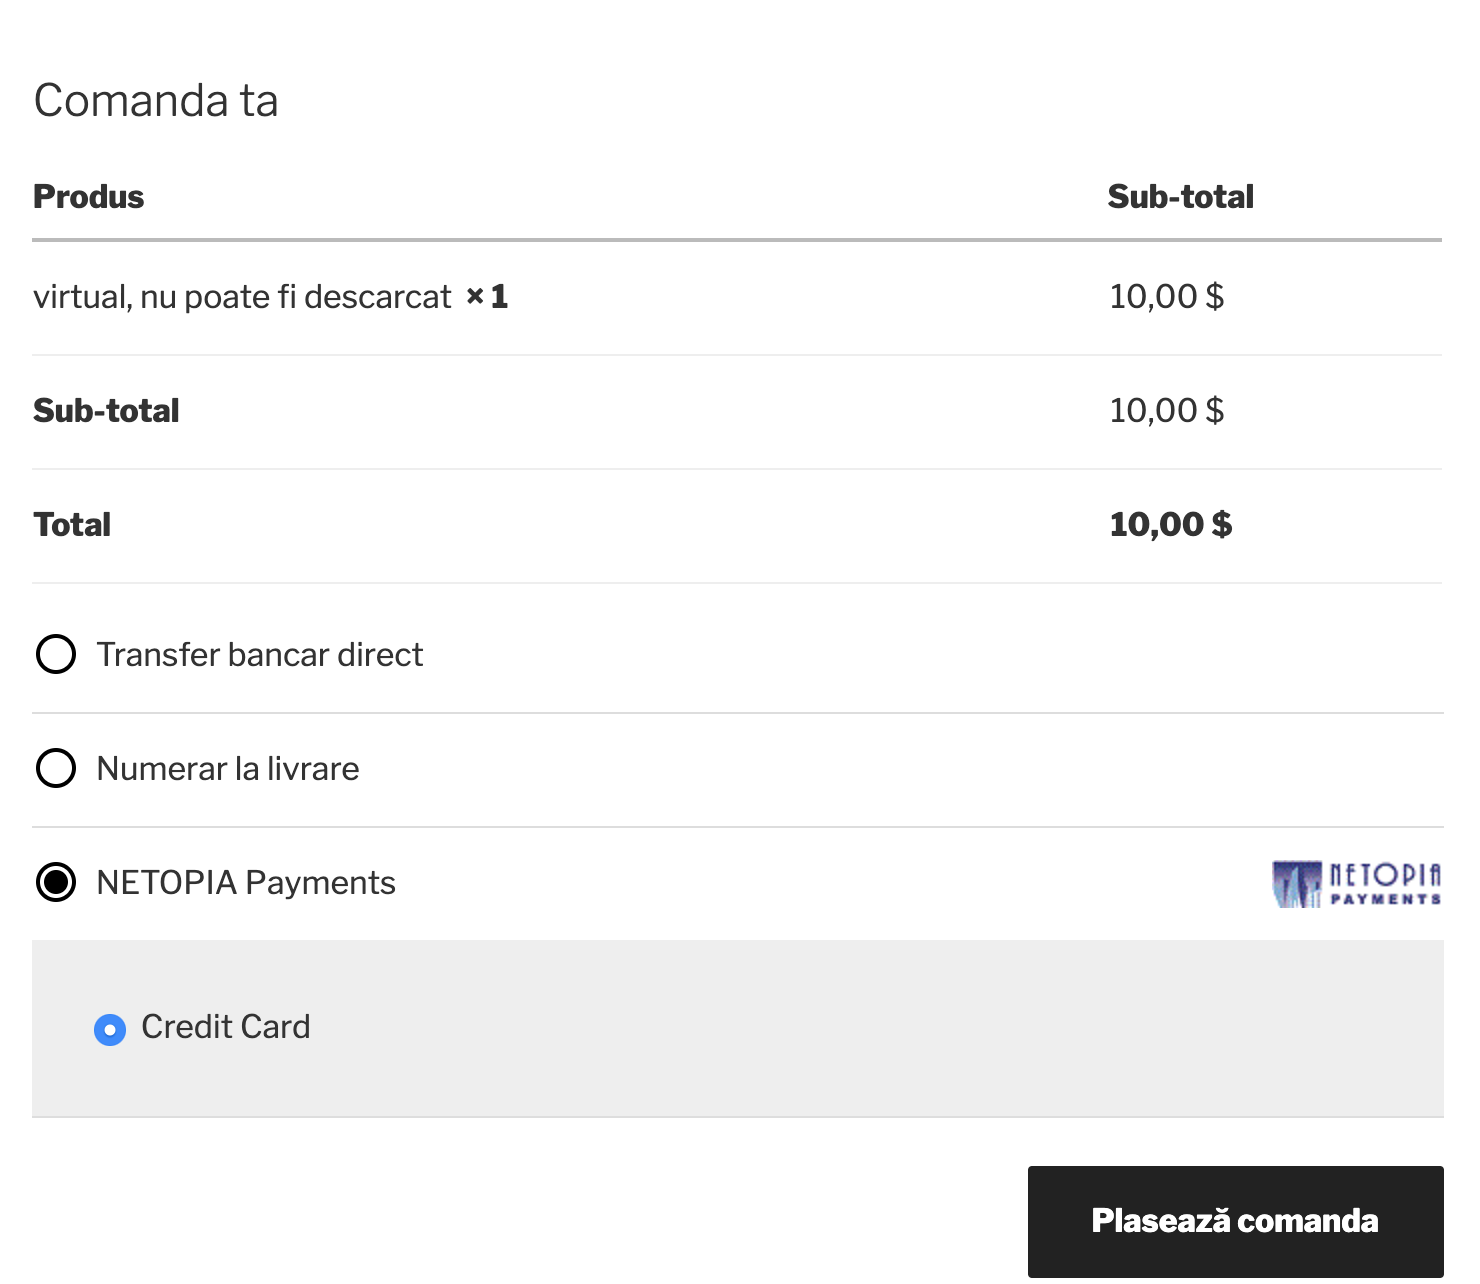The width and height of the screenshot is (1480, 1284).
Task: Select the NETOPIA Payments radio button
Action: pos(56,882)
